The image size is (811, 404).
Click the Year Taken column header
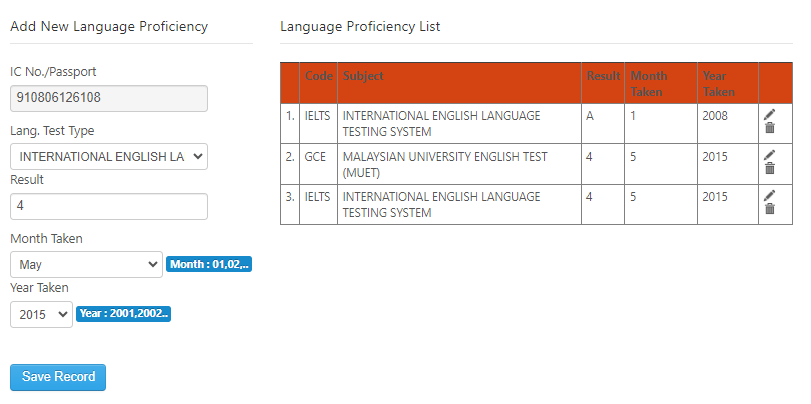point(718,84)
